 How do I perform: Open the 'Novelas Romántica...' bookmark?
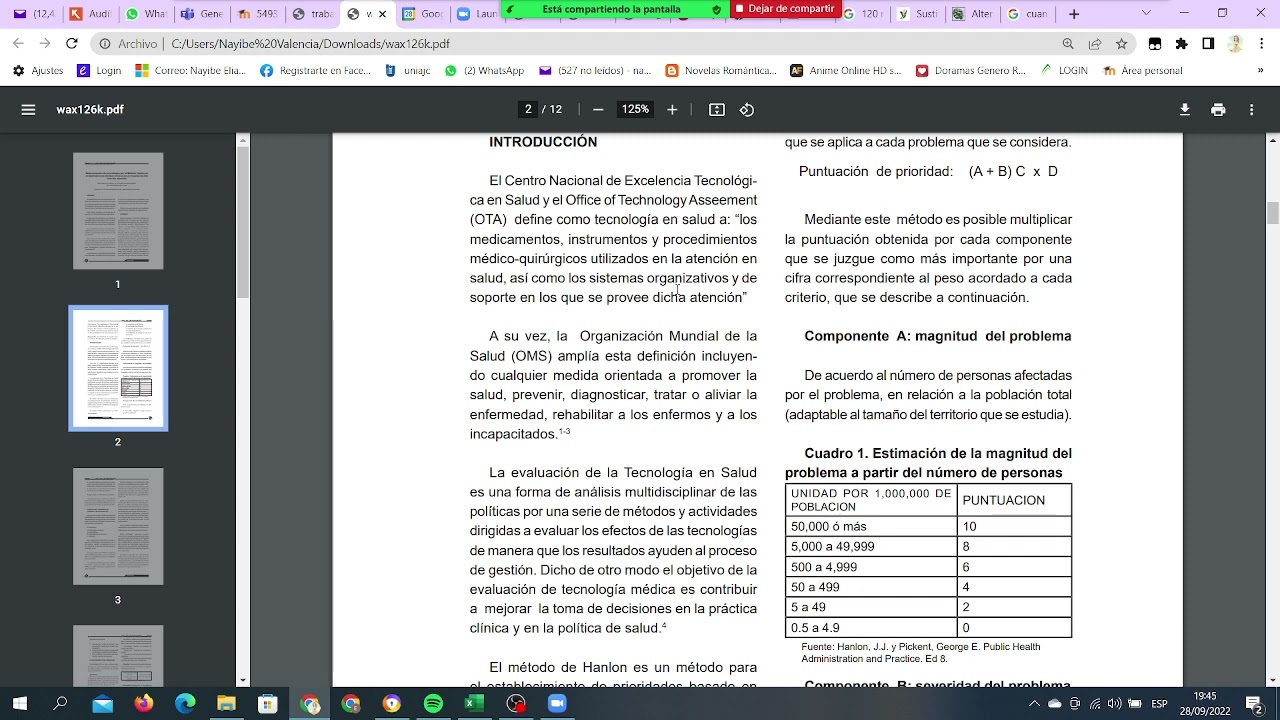point(721,71)
